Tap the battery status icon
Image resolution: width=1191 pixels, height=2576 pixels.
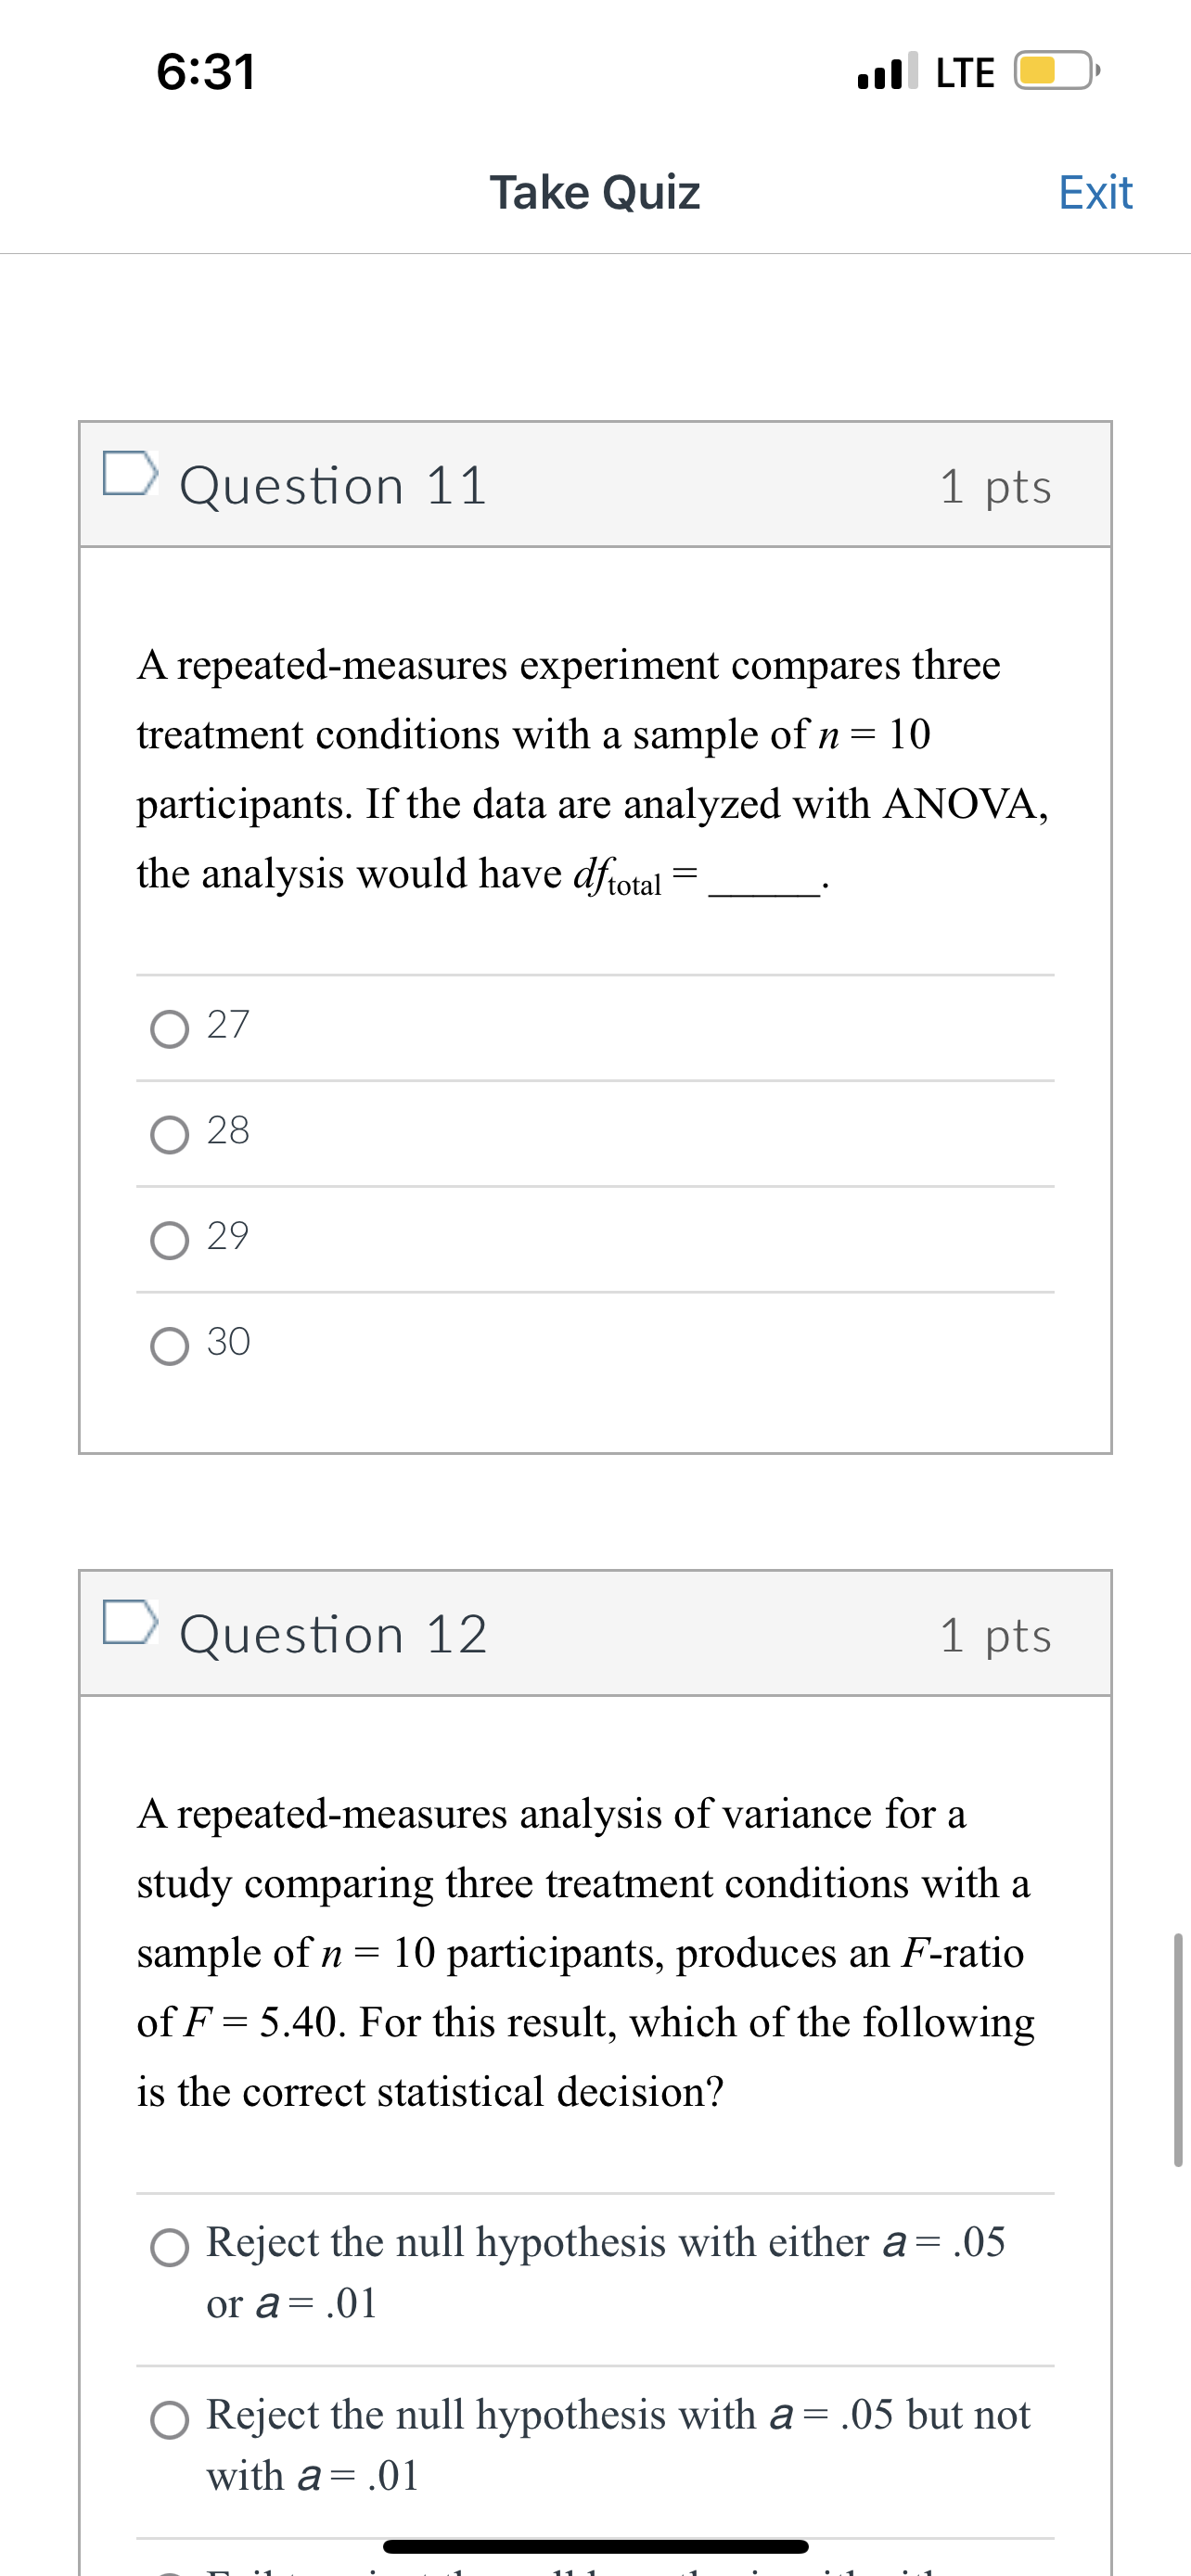1055,70
